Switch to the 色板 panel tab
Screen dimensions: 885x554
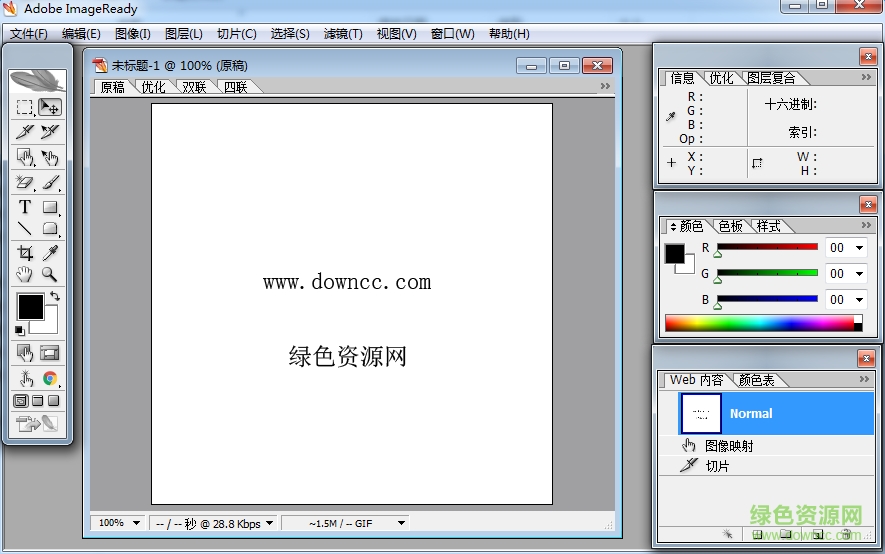pyautogui.click(x=730, y=226)
